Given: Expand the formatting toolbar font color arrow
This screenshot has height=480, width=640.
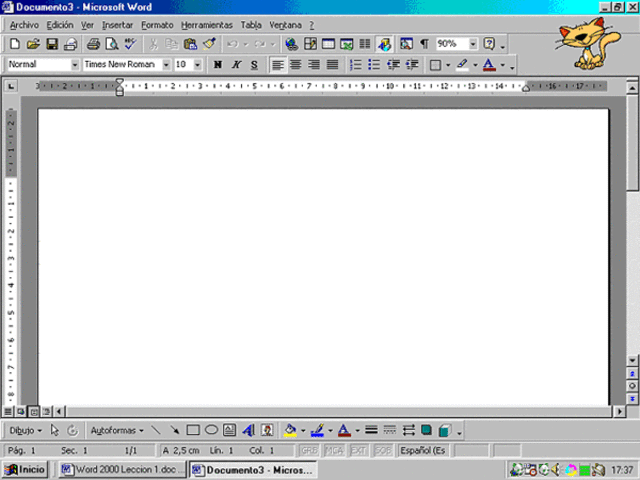Looking at the screenshot, I should pos(502,65).
